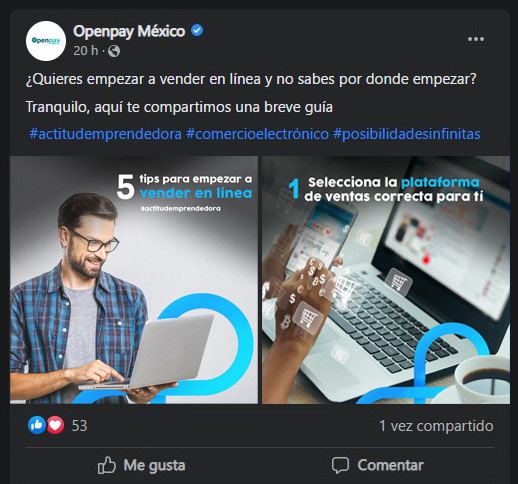Open the 'Selecciona la plataforma' image

pos(386,280)
